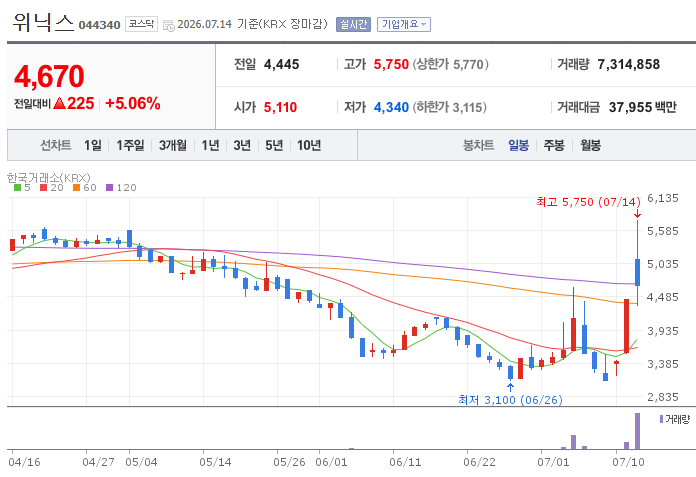696x477 pixels.
Task: Click the low price value 4,340
Action: click(x=391, y=107)
